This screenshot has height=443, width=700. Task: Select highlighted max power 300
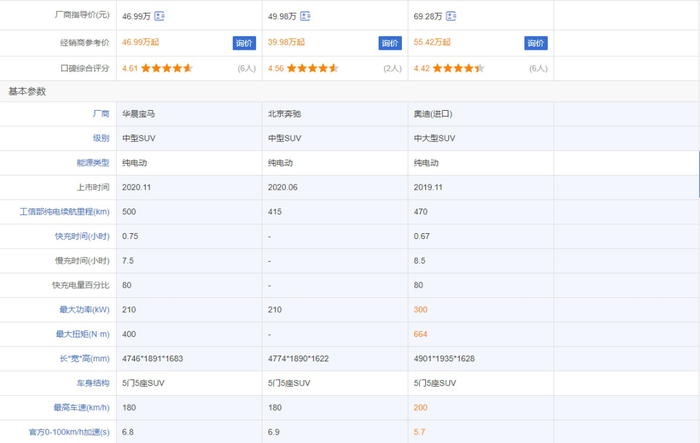point(421,309)
